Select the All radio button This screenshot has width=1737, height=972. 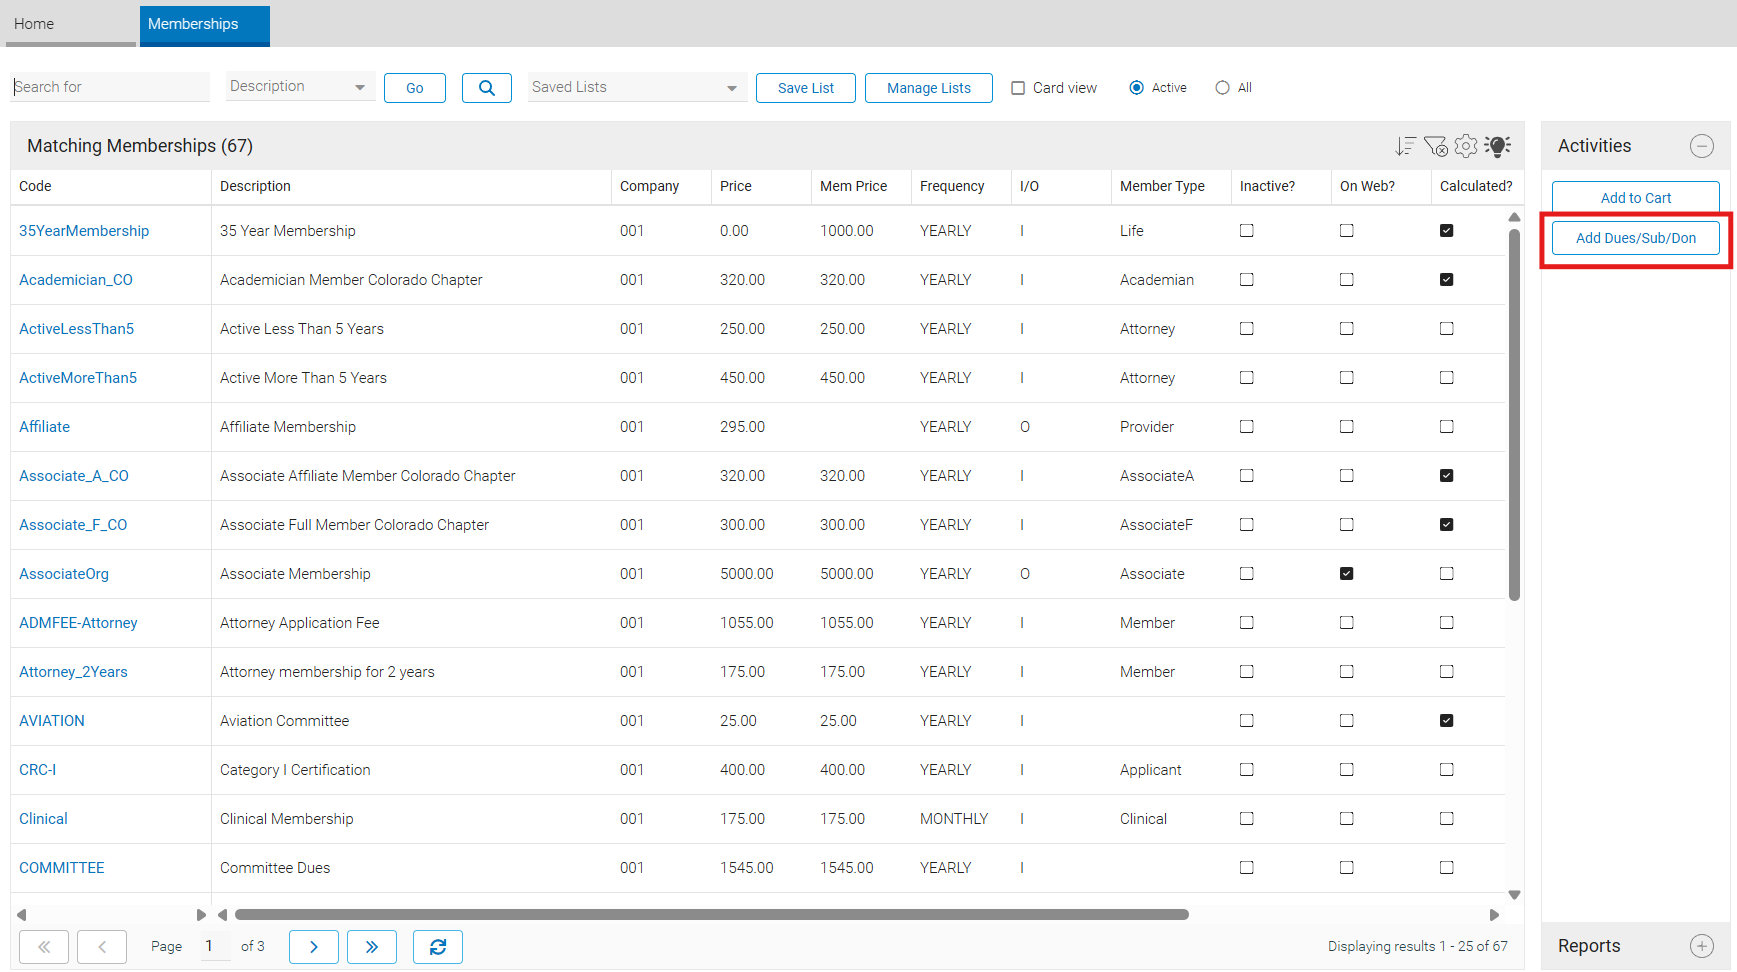click(1222, 88)
